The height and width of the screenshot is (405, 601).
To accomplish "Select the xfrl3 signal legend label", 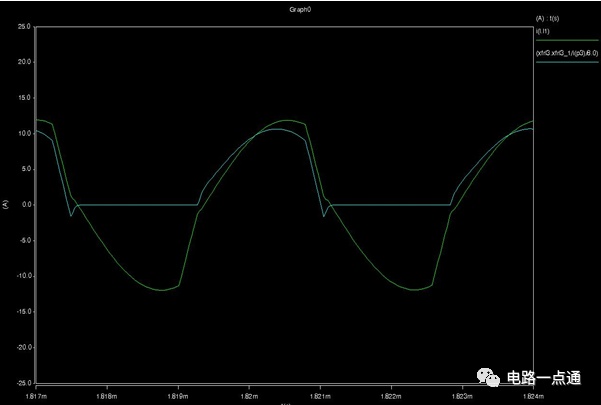I will coord(567,54).
